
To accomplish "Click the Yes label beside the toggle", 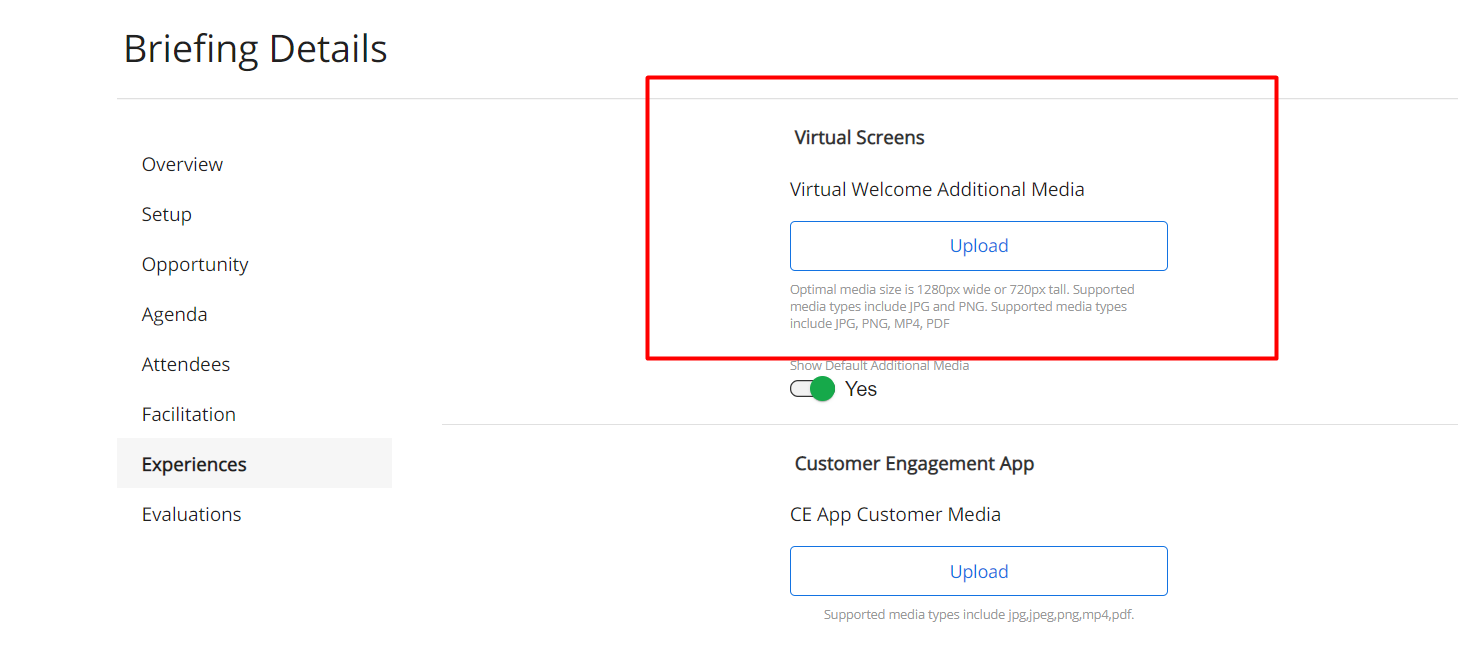I will [x=861, y=389].
